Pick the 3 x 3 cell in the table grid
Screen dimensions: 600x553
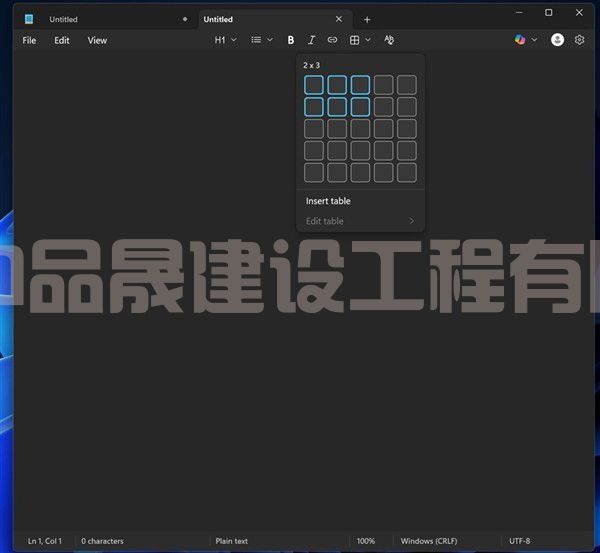[x=360, y=129]
